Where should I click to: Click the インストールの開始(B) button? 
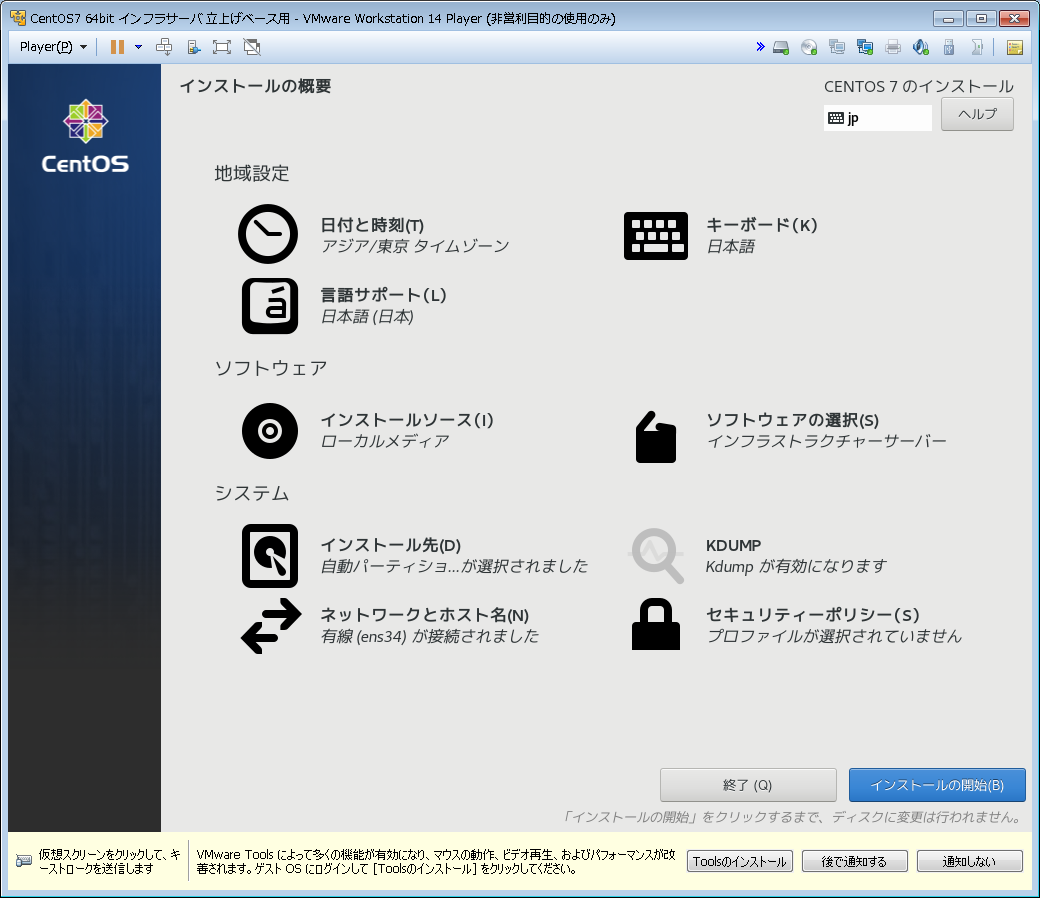[x=937, y=785]
